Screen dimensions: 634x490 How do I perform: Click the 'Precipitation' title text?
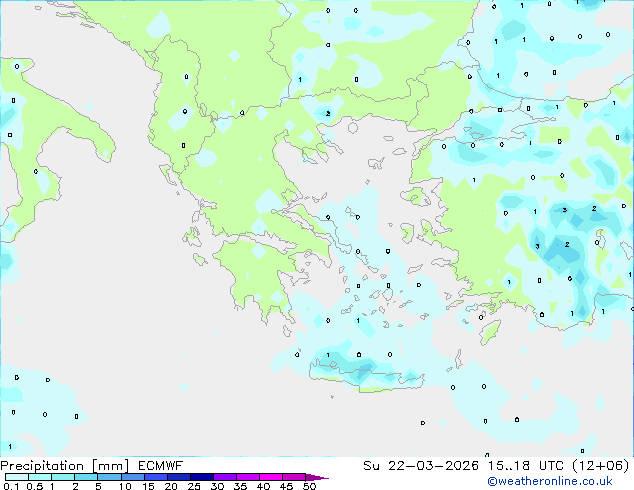click(x=42, y=466)
